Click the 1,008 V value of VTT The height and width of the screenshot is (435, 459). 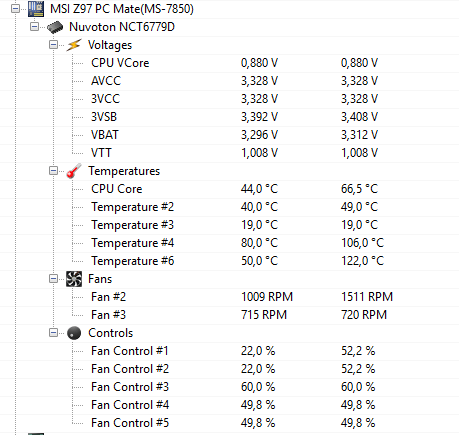[259, 153]
